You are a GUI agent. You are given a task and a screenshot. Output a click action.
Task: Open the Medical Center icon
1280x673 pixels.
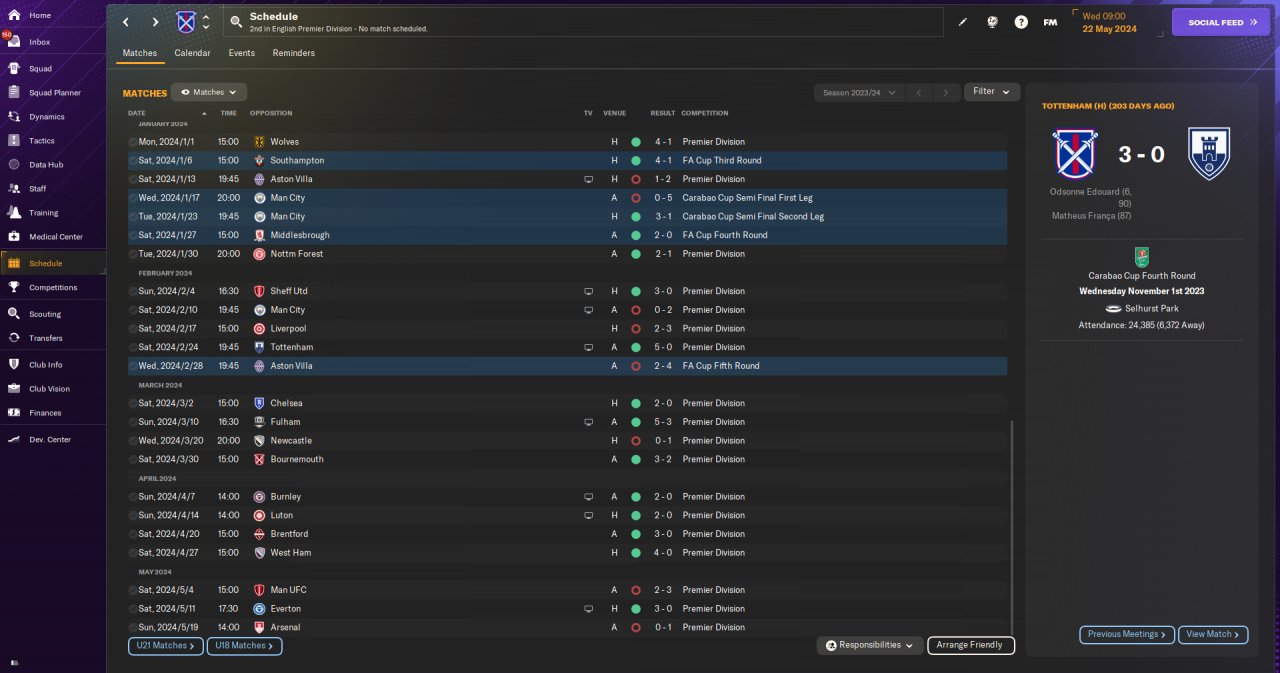(x=14, y=237)
